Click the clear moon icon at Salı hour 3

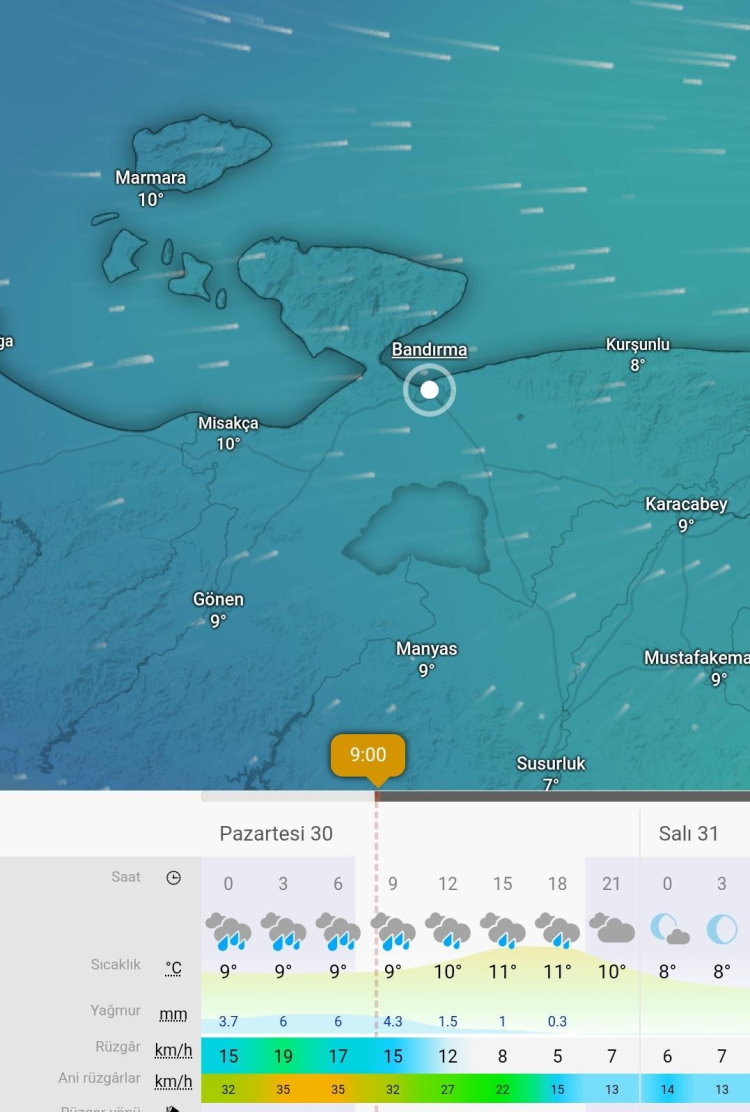[722, 929]
